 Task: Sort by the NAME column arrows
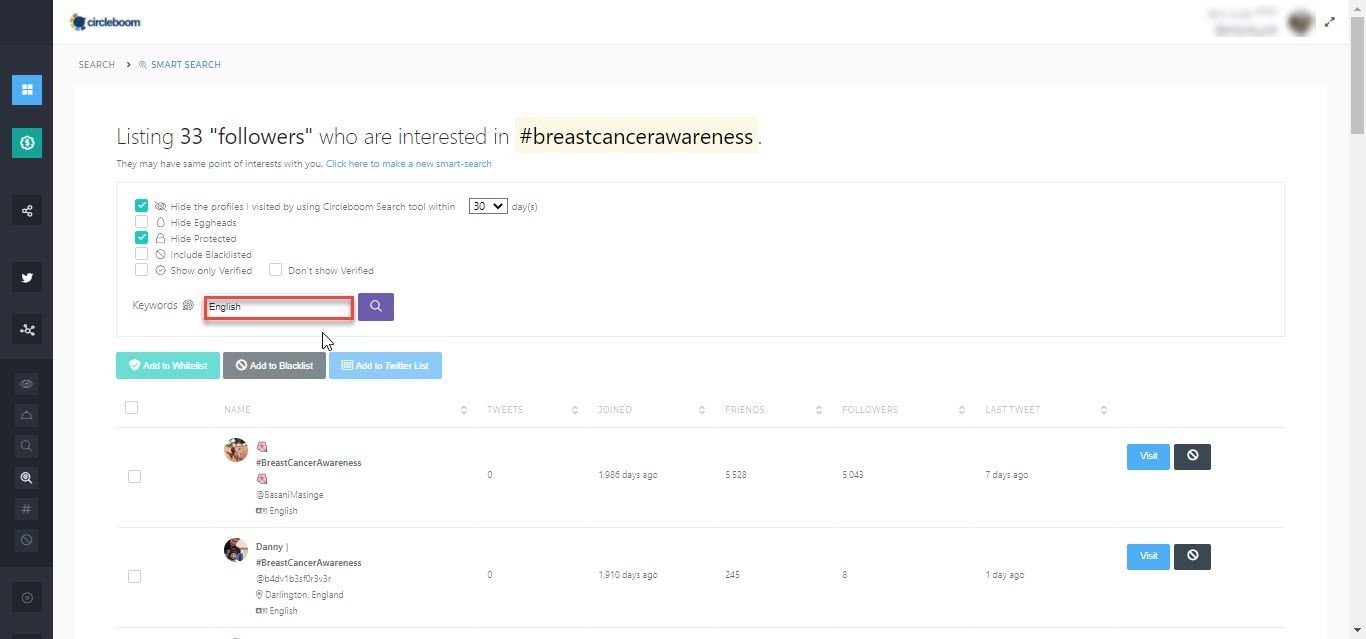click(463, 410)
